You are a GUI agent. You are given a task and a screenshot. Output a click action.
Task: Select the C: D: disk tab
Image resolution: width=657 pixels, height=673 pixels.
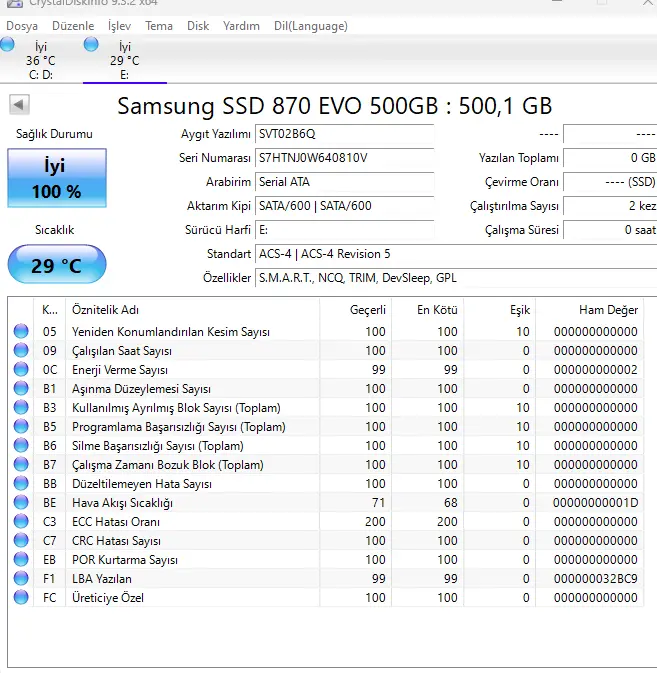point(41,61)
